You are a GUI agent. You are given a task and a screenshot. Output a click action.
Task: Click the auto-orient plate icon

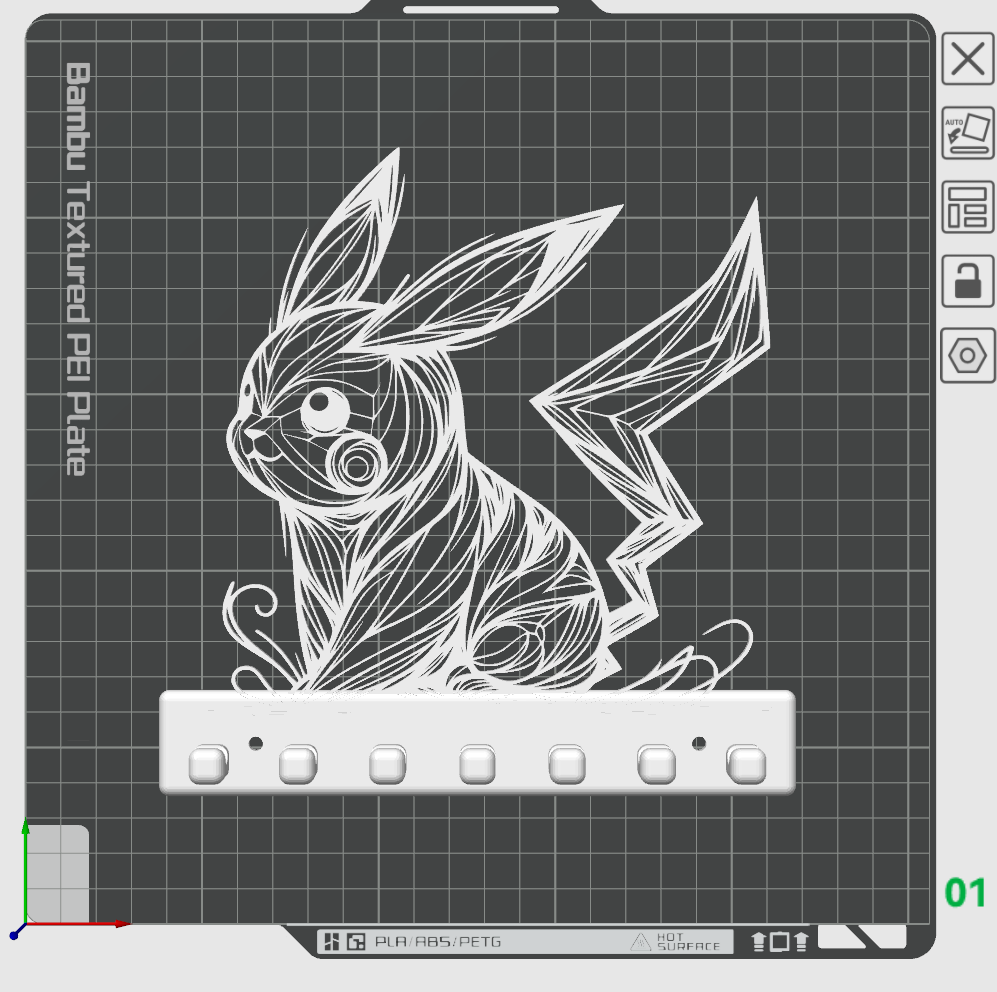pos(968,133)
